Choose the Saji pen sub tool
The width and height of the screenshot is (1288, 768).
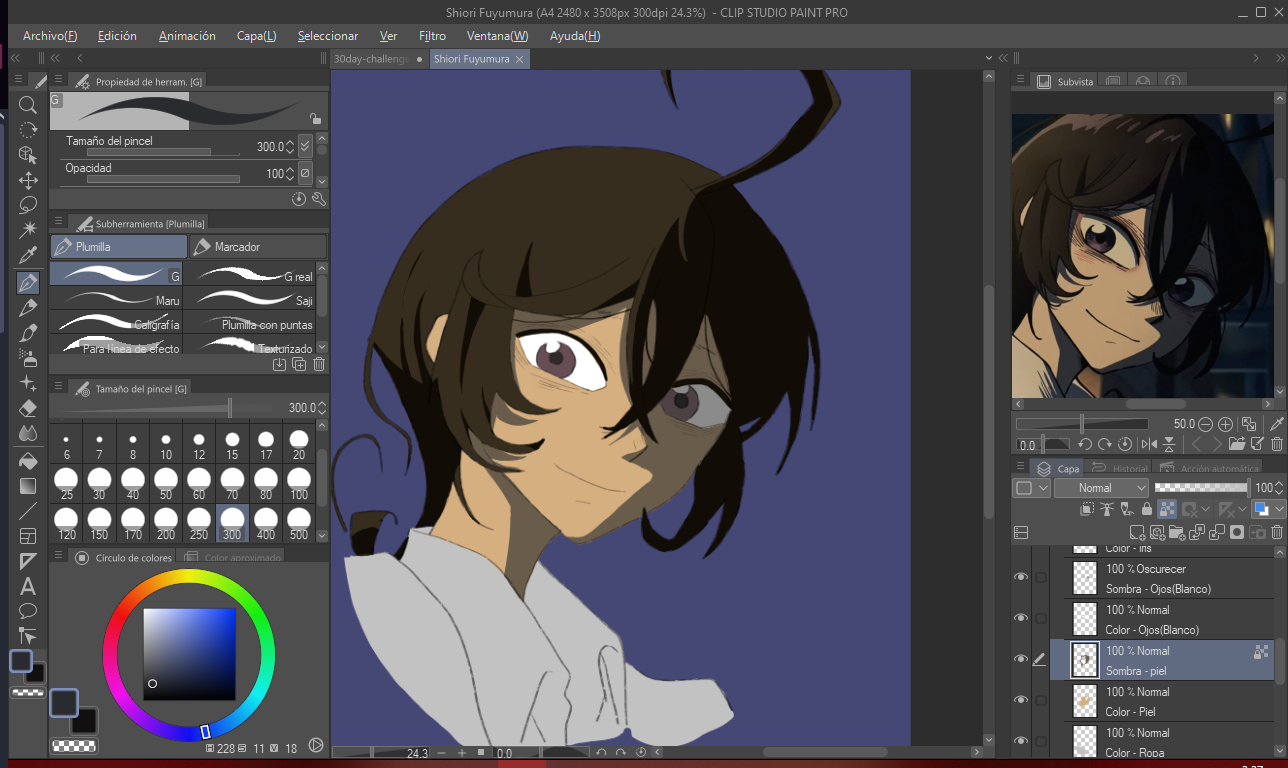[250, 299]
